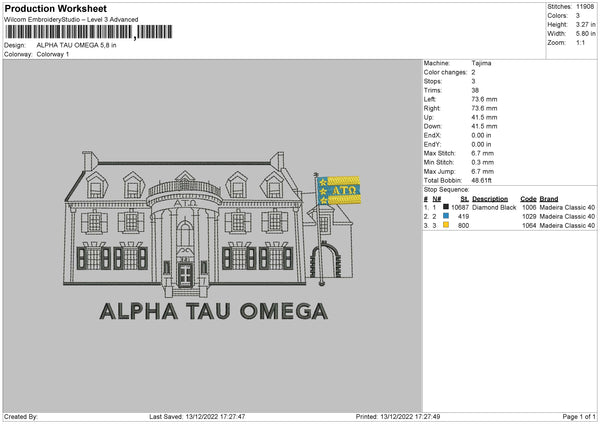The image size is (600, 424).
Task: Click the yellow swatch for code 1064
Action: point(446,225)
